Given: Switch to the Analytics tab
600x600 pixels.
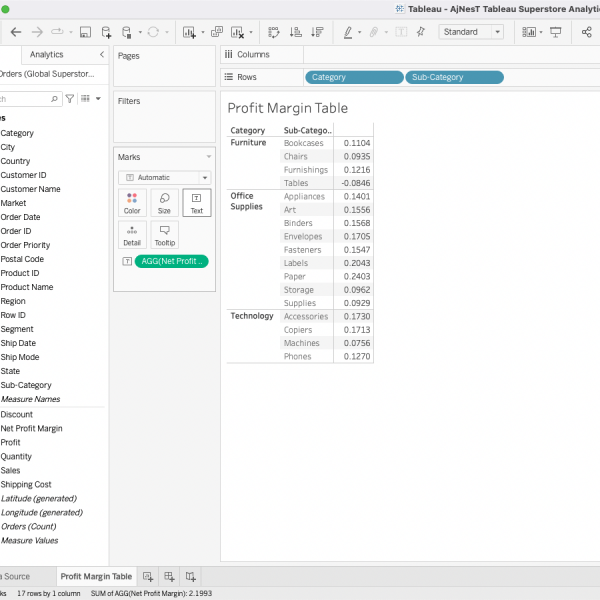Looking at the screenshot, I should coord(46,55).
